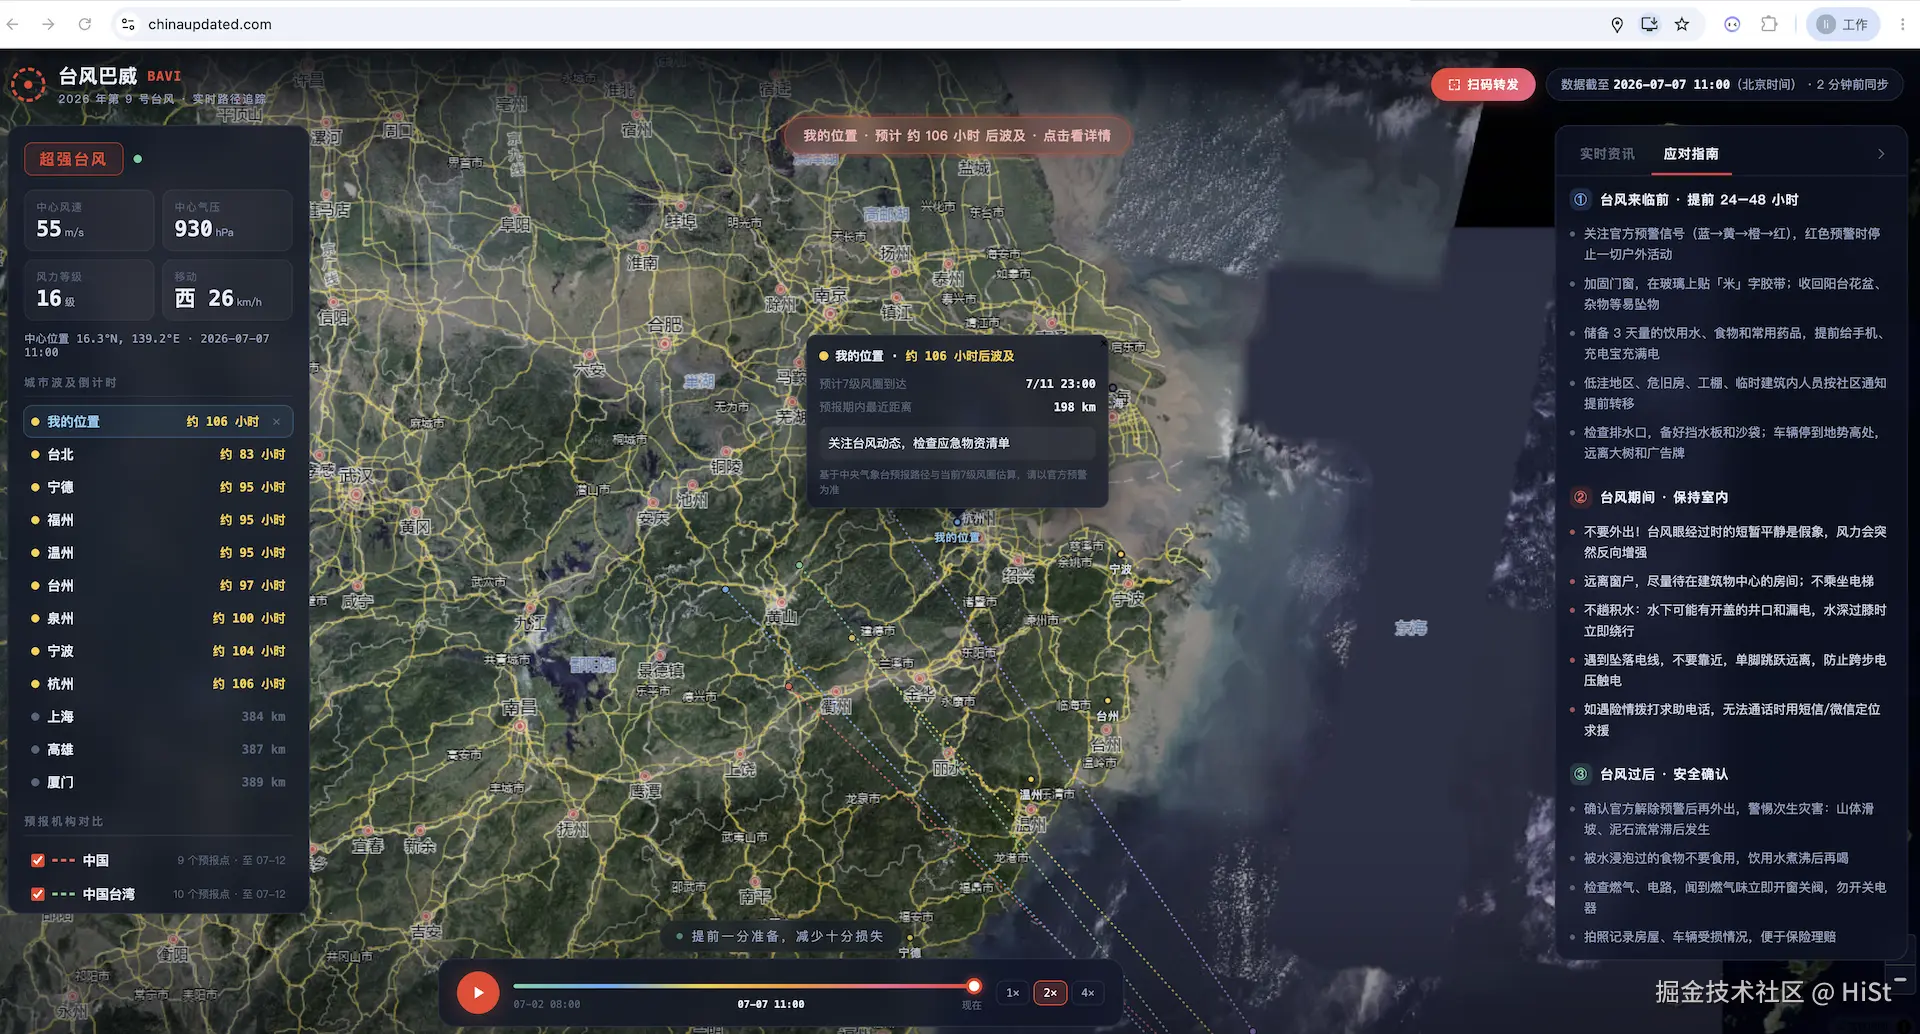Screen dimensions: 1920x1034
Task: Click the timeline slider handle at 现在
Action: pos(974,986)
